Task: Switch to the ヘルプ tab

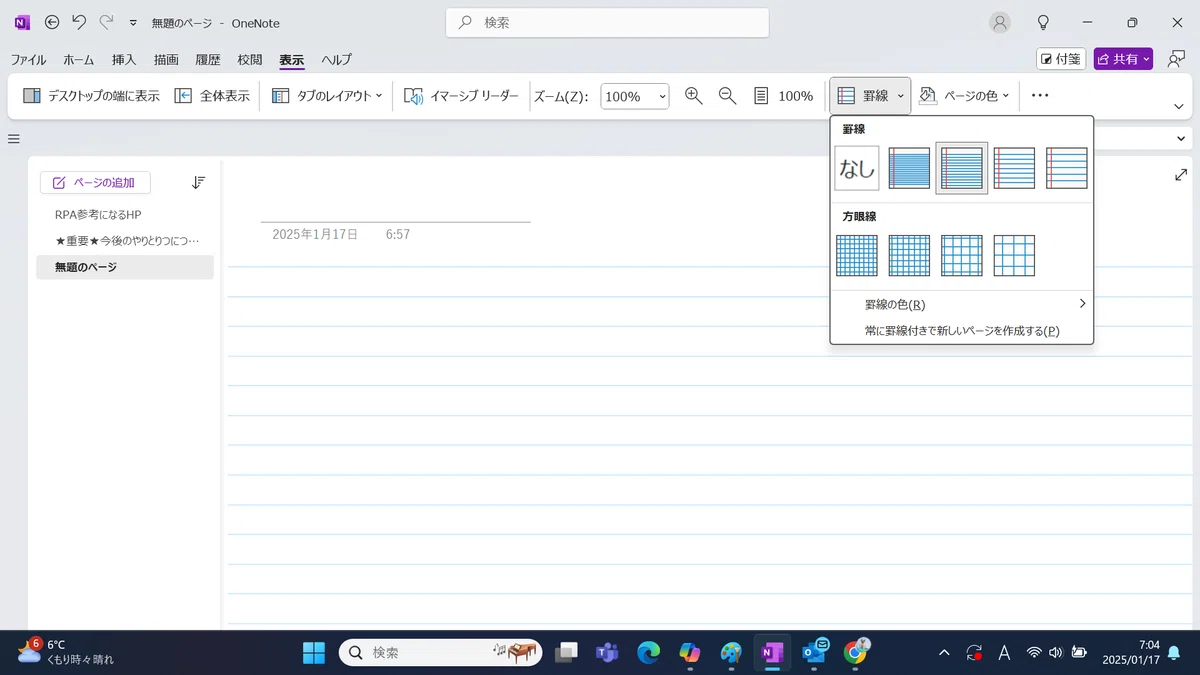Action: click(x=336, y=60)
